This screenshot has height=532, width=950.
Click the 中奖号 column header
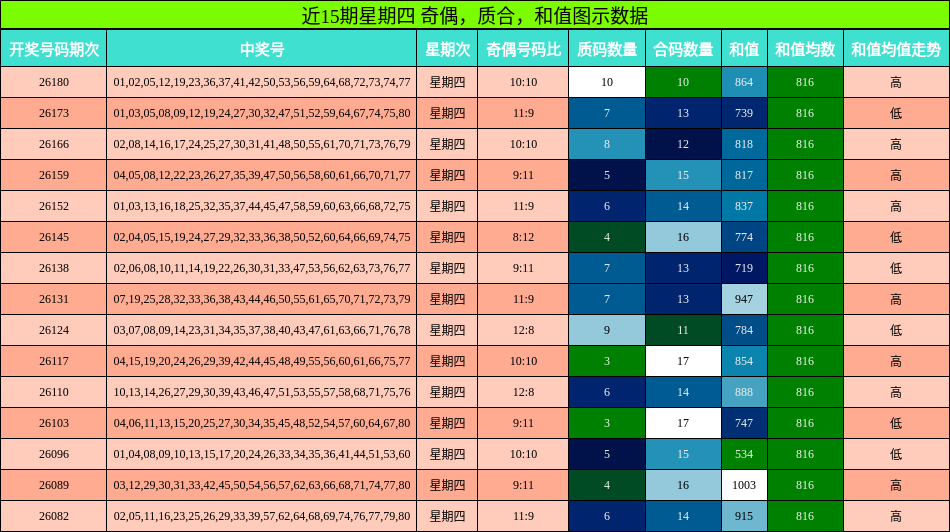(262, 48)
